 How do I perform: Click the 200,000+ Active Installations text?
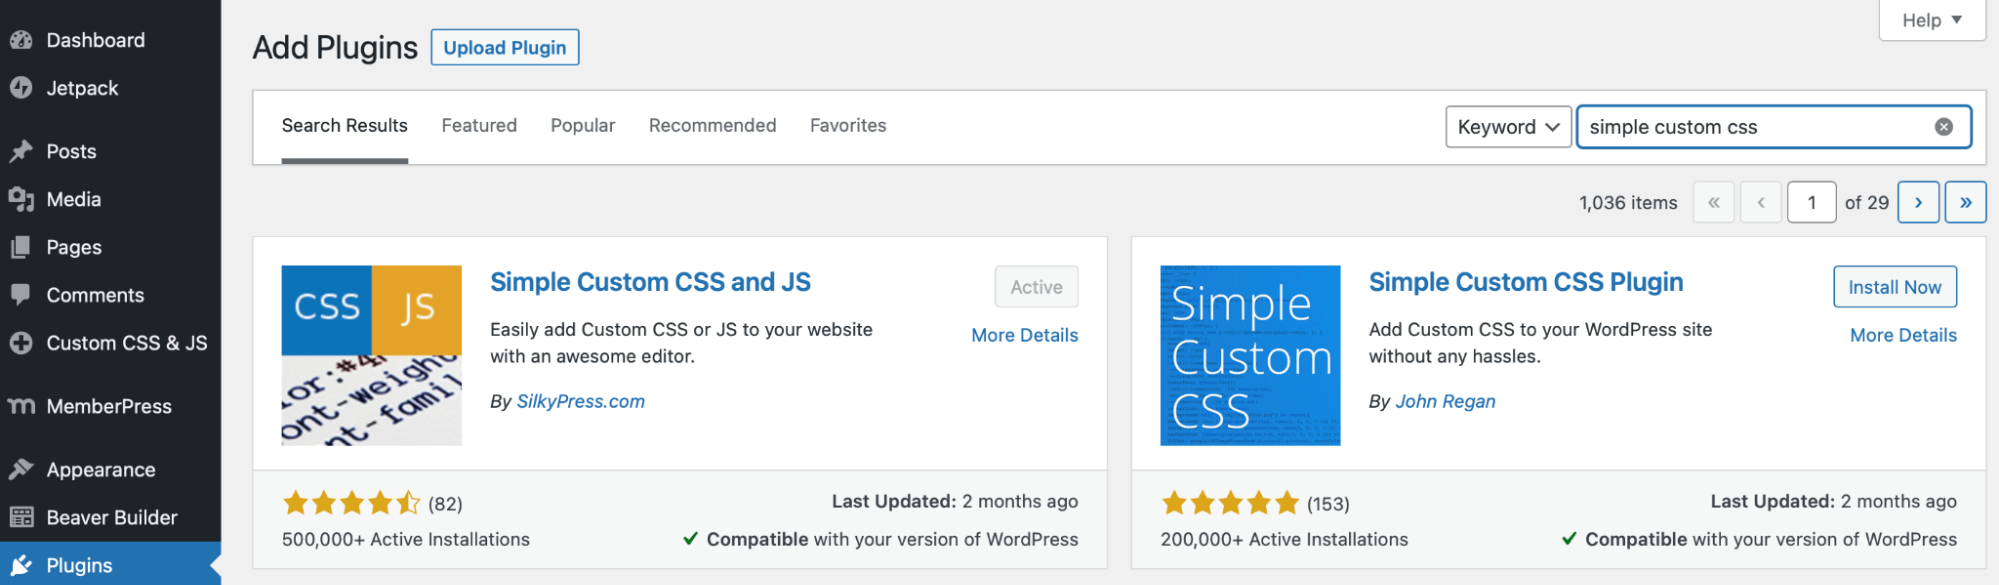click(x=1284, y=539)
